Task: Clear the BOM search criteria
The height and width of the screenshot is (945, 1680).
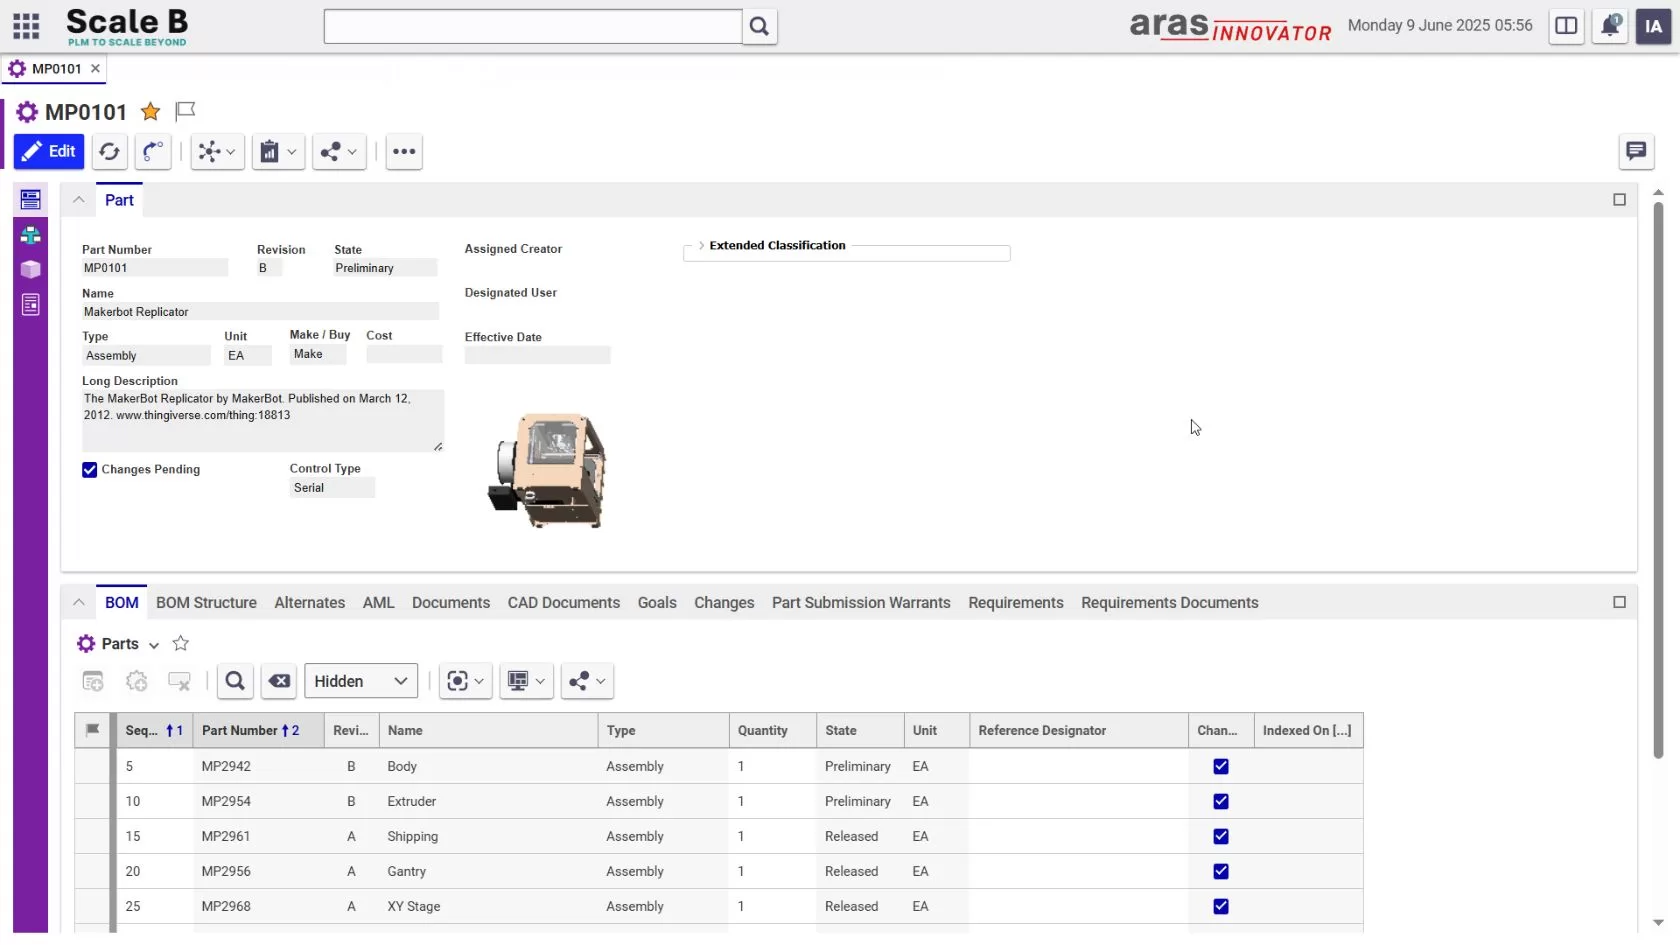Action: click(x=278, y=681)
